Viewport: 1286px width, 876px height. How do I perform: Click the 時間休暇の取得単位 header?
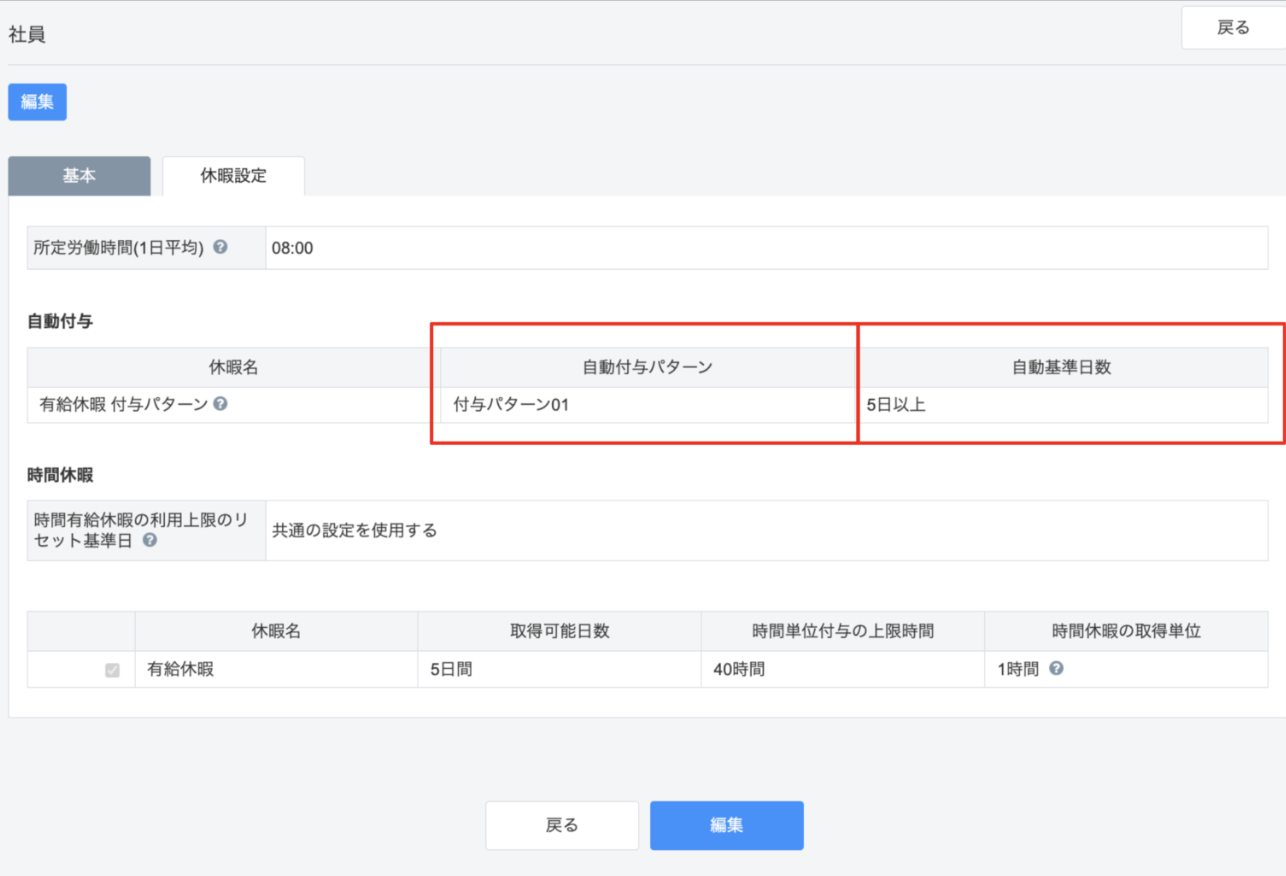pos(1126,631)
